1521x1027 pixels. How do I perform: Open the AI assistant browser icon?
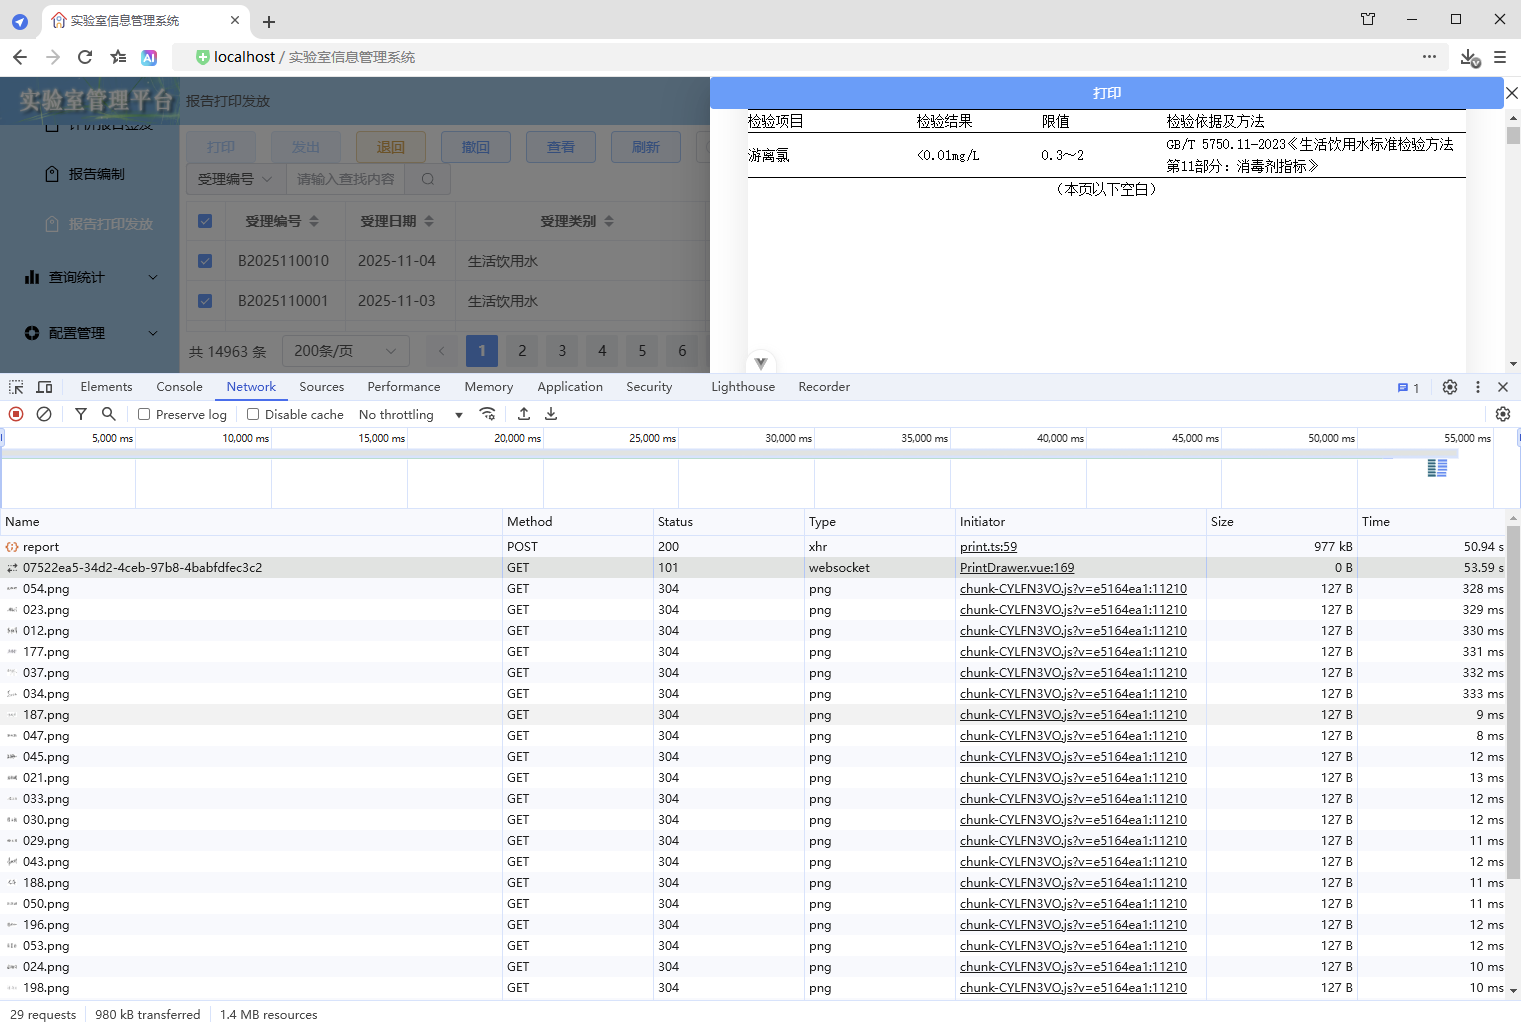point(149,58)
